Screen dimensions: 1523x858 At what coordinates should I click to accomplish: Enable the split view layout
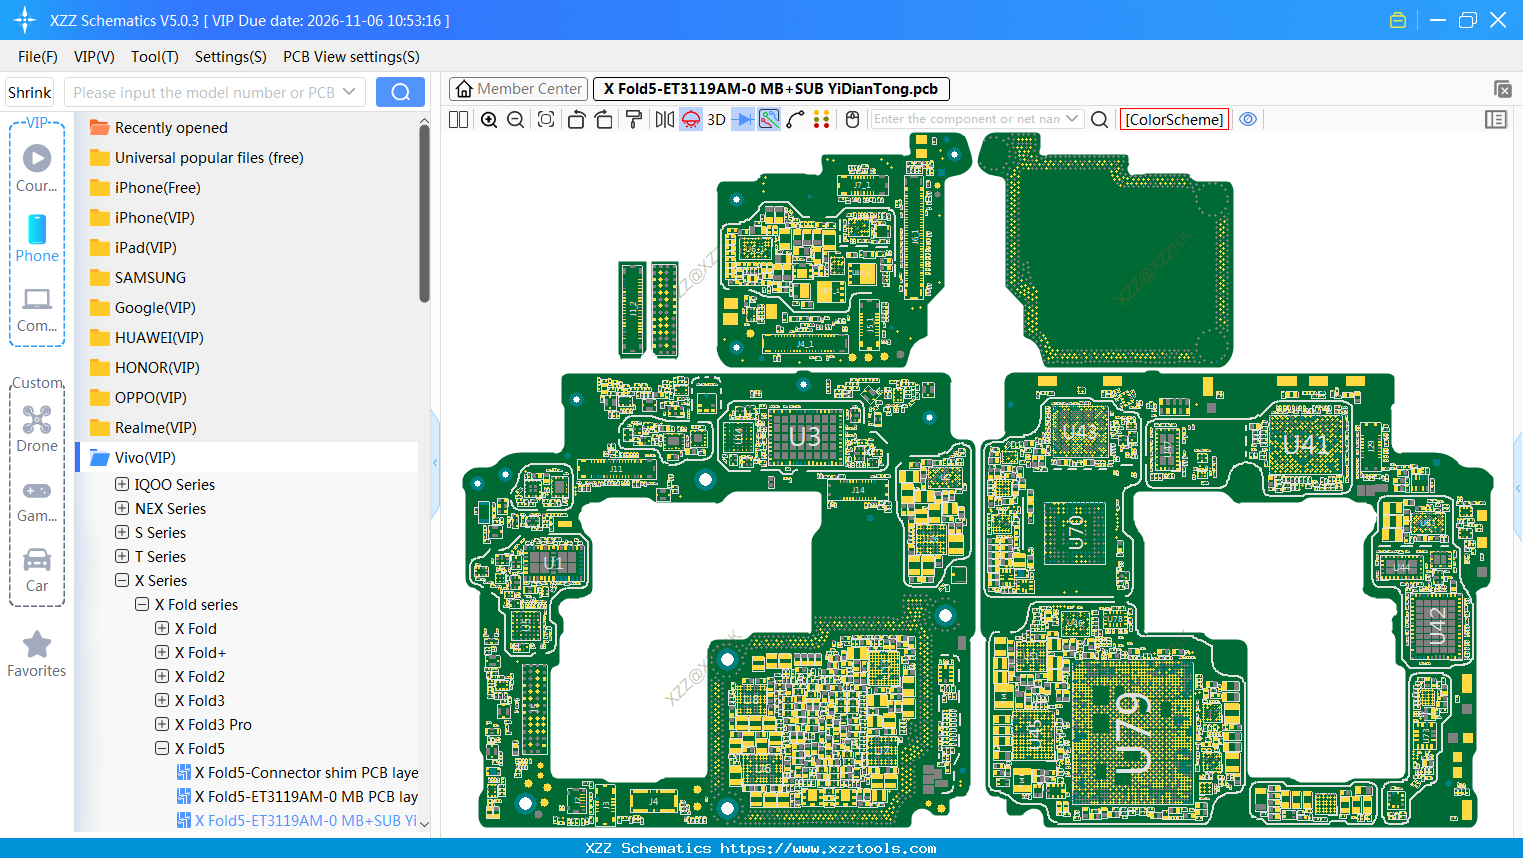pos(458,119)
